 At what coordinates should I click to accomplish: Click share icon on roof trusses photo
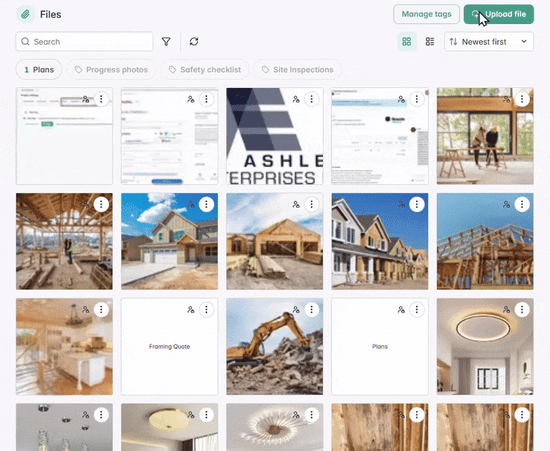pos(507,204)
